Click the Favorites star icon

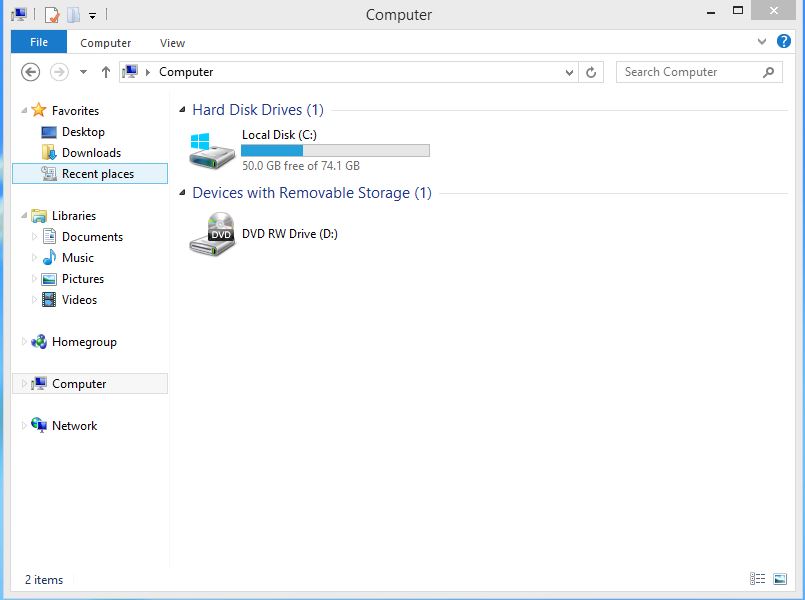click(39, 110)
